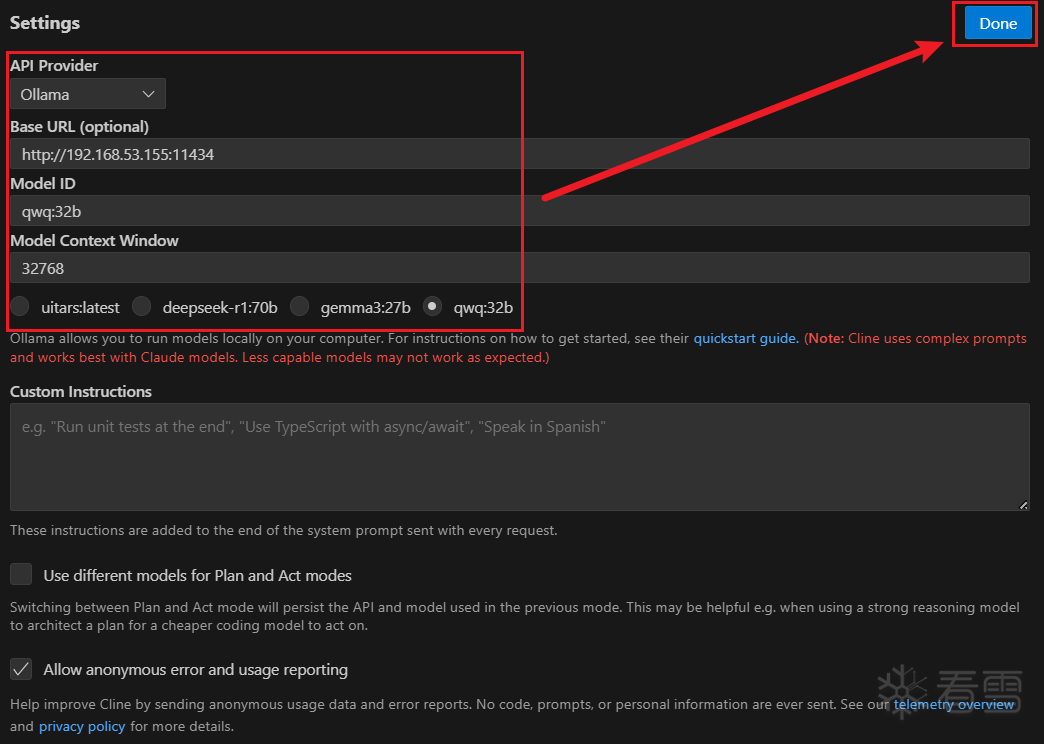Screen dimensions: 1044x744
Task: Click the Model ID label
Action: (x=43, y=183)
